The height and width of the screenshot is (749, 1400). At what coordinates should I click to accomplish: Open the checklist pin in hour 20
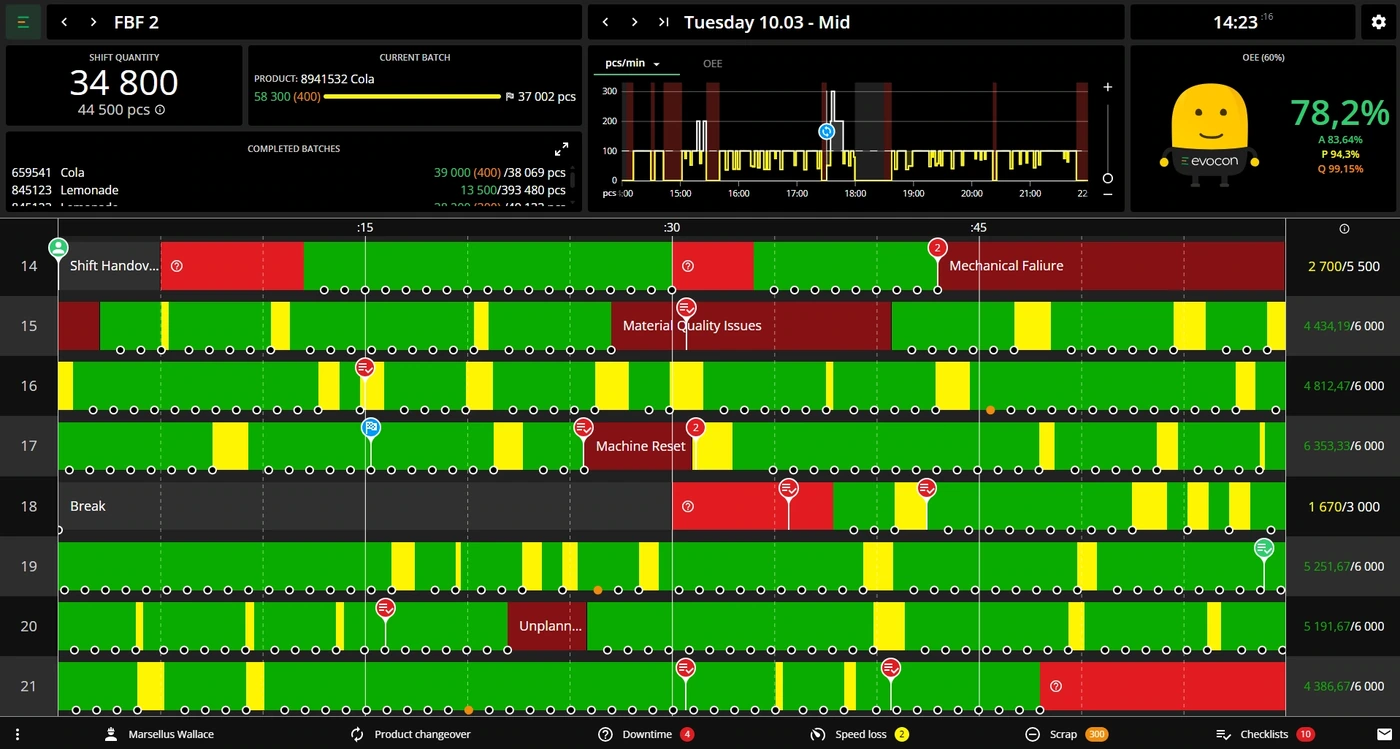point(386,608)
